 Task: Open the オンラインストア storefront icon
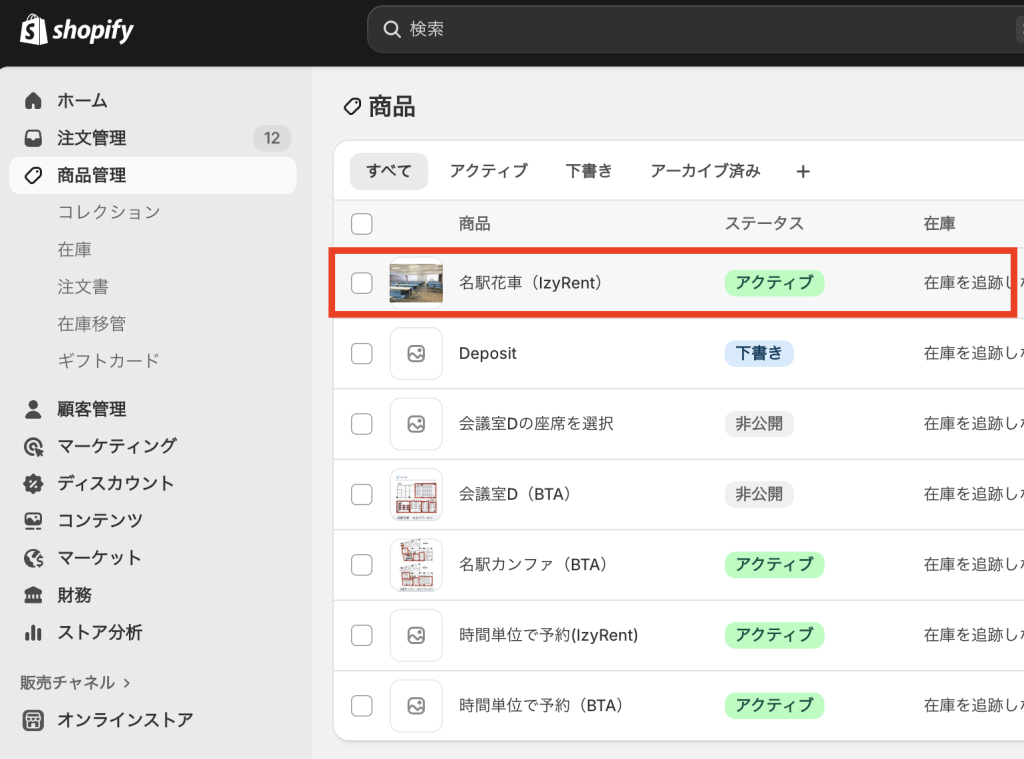tap(34, 720)
